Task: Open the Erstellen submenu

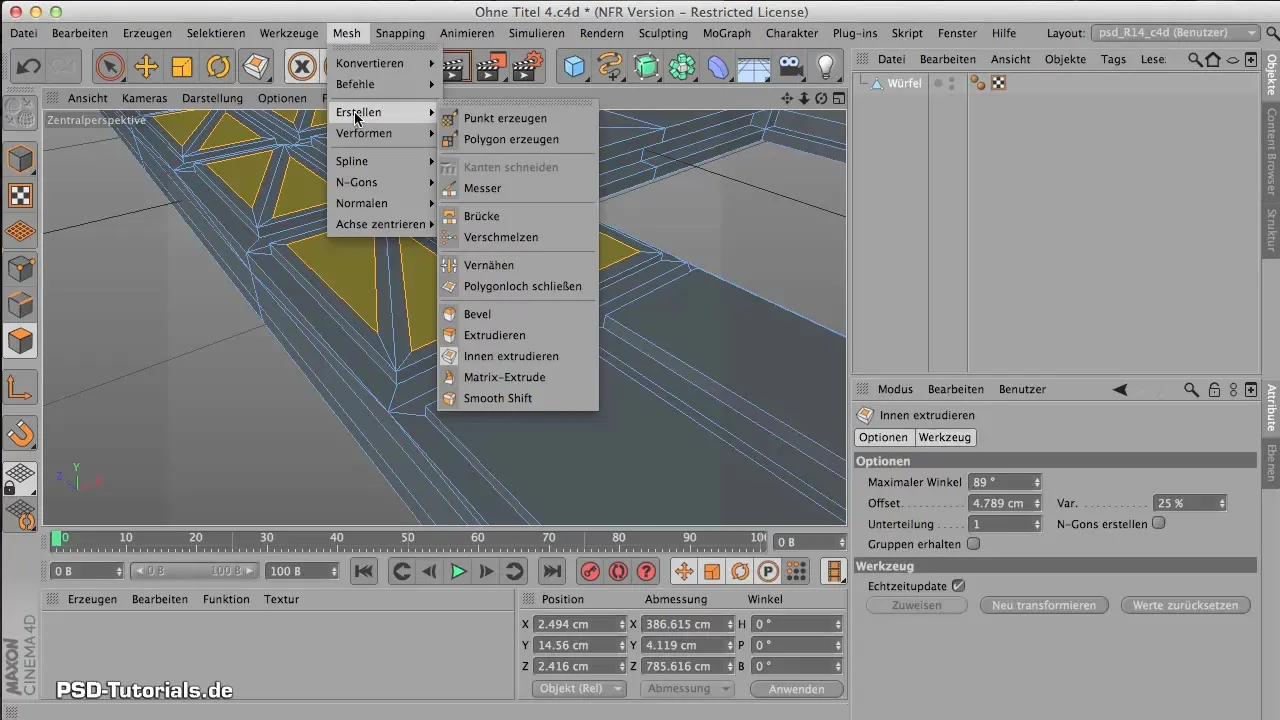Action: (x=384, y=112)
